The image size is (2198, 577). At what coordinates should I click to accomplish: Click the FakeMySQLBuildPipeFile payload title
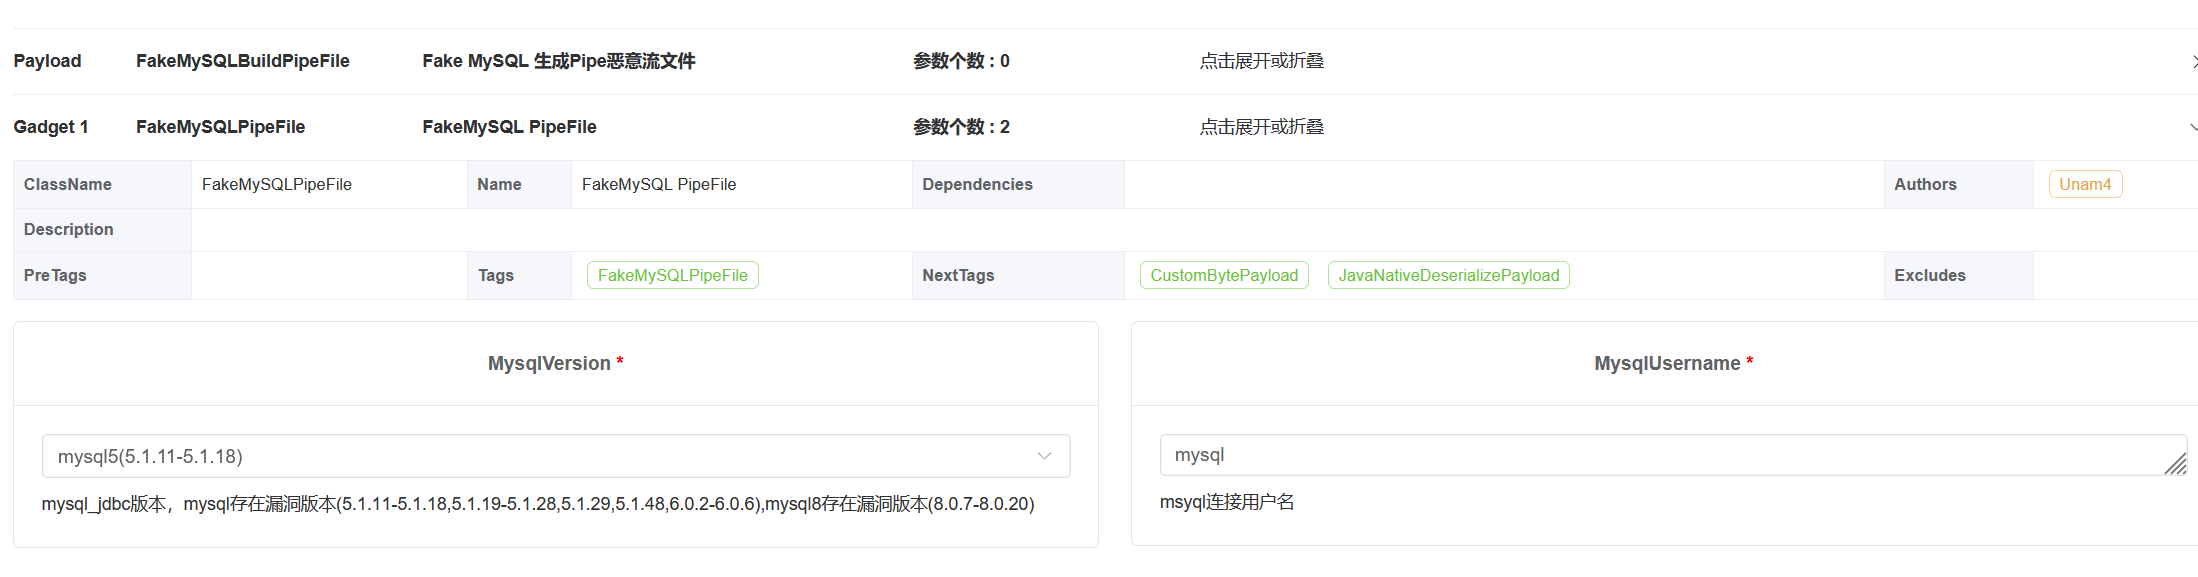[x=243, y=61]
